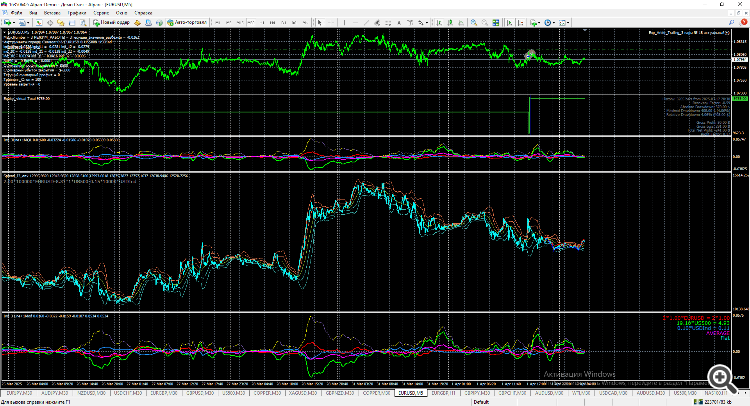
Task: Switch to the EURGBP,H1 chart tab
Action: pos(443,393)
